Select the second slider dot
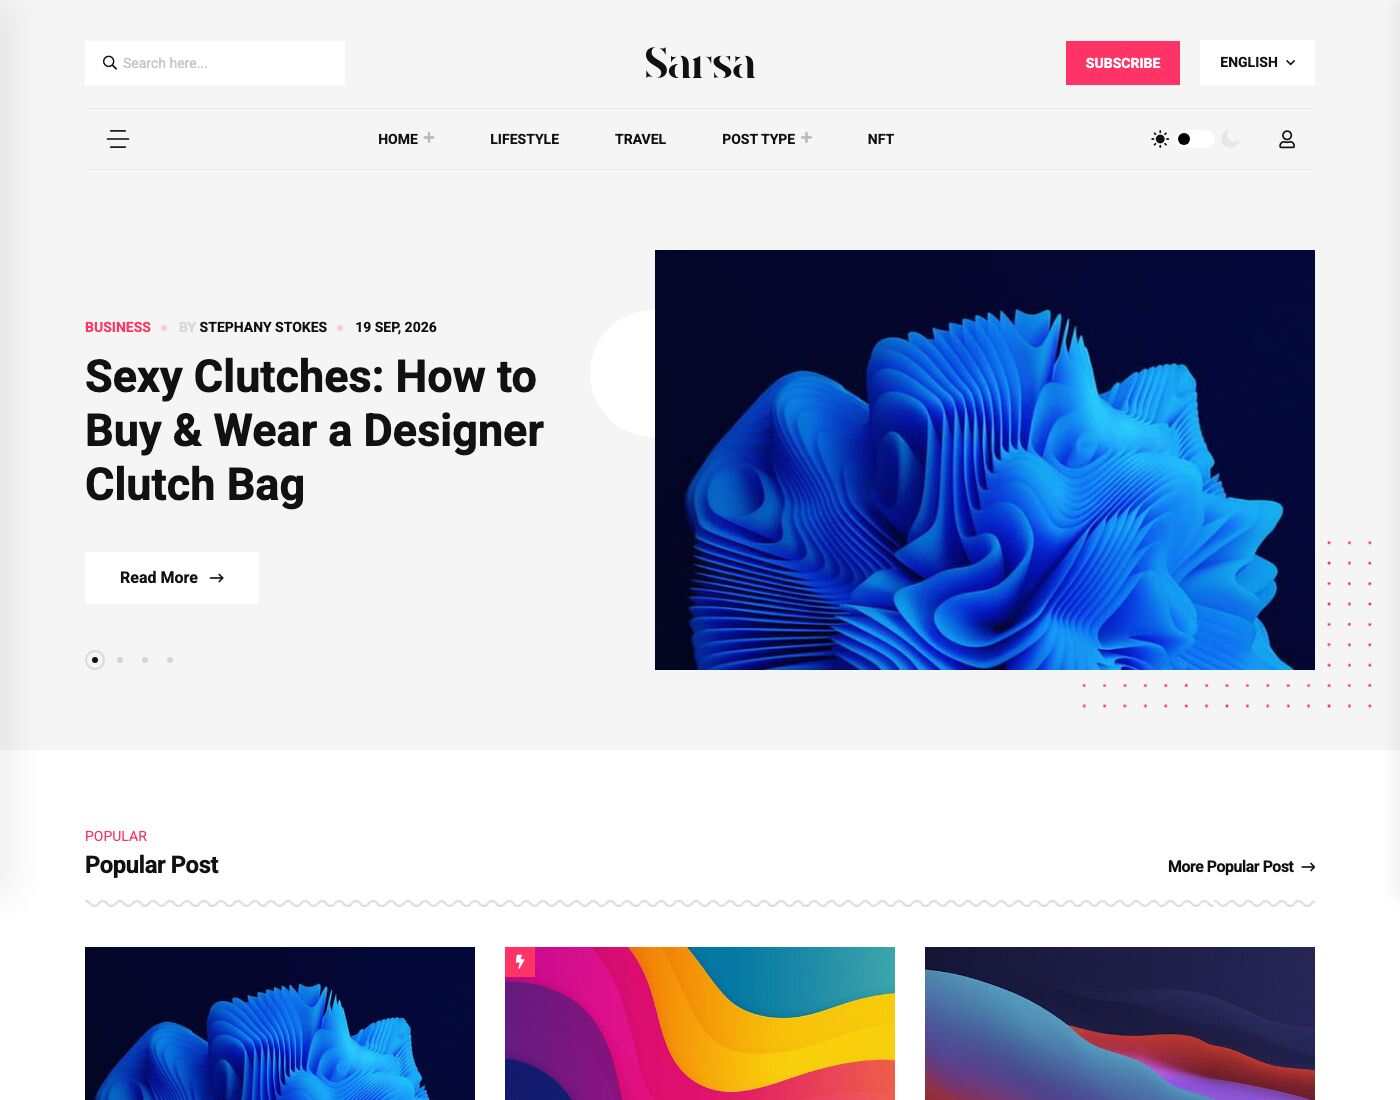 click(x=120, y=660)
